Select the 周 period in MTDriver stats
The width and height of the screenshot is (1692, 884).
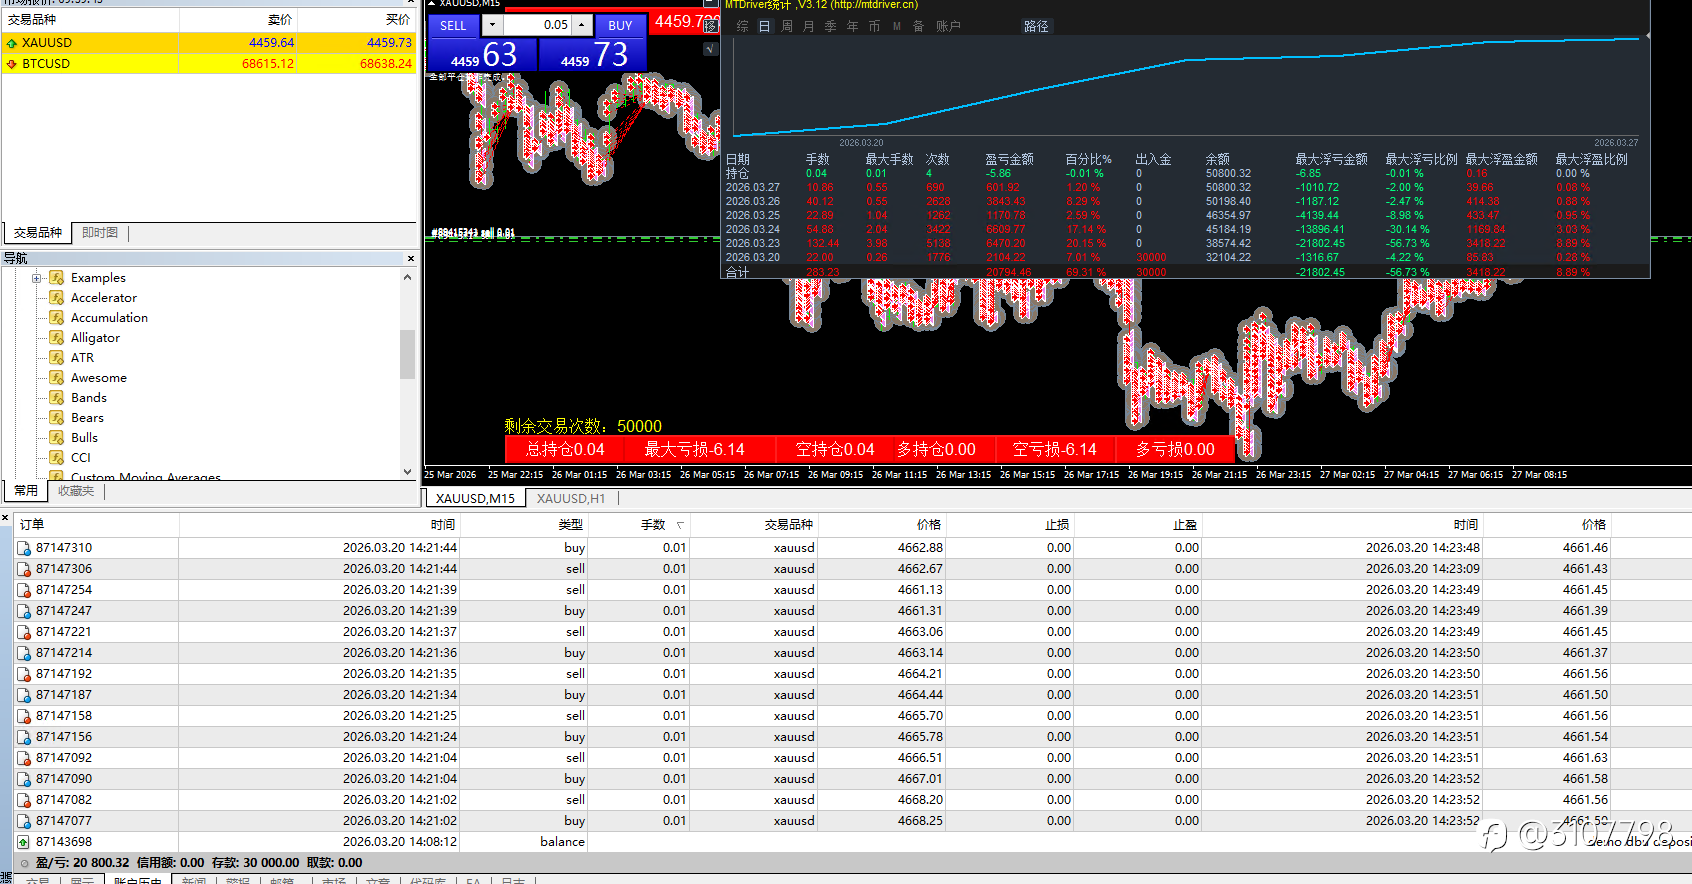click(x=787, y=26)
